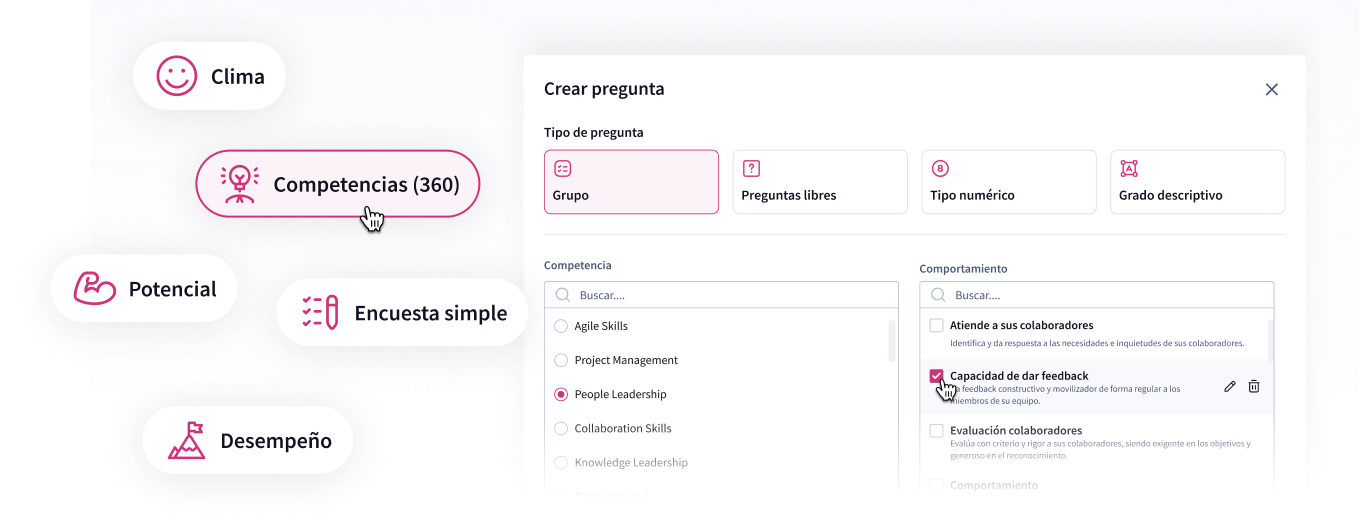Image resolution: width=1360 pixels, height=524 pixels.
Task: Click the flexed arm Potencial icon
Action: point(95,289)
